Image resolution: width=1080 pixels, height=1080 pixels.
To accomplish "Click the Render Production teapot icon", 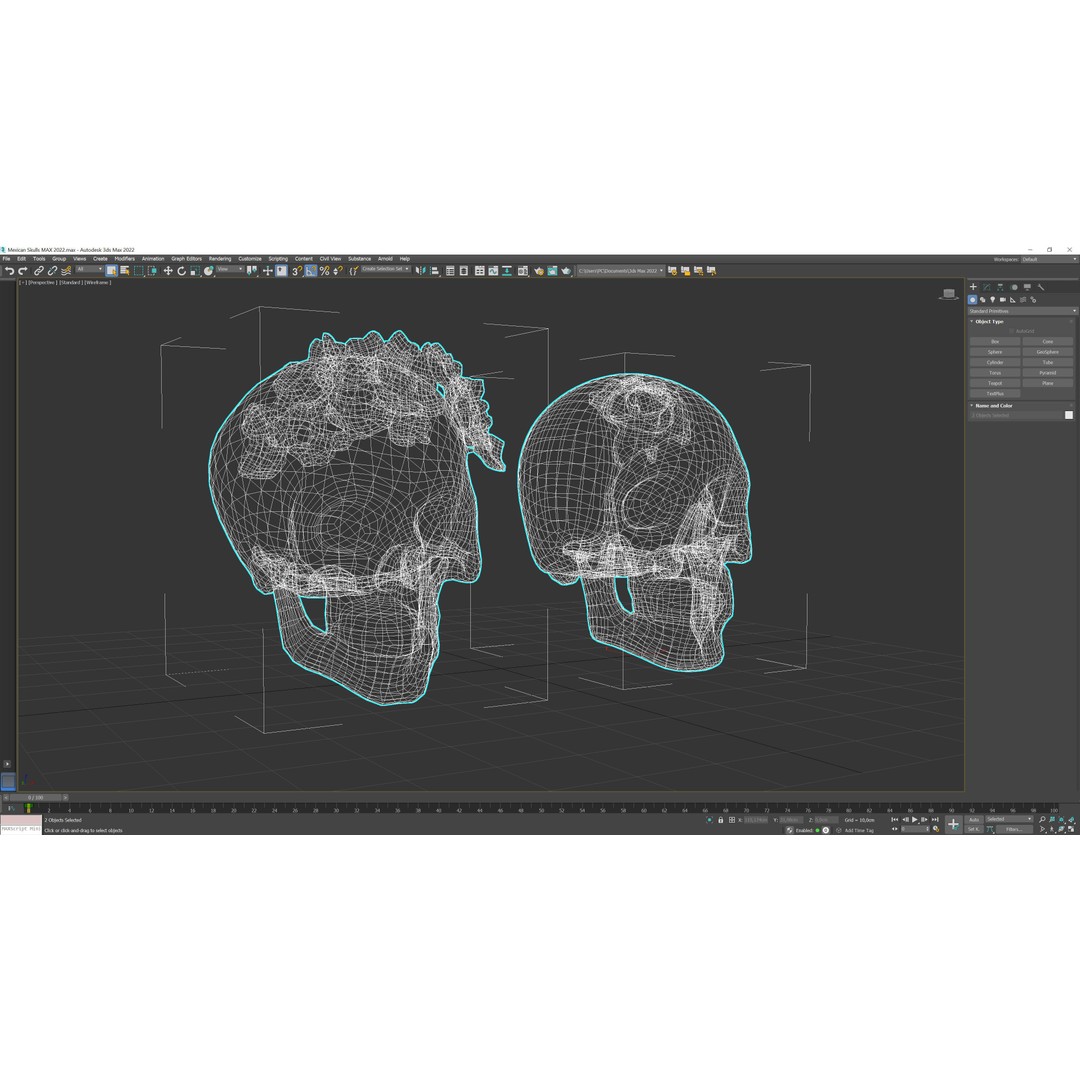I will pyautogui.click(x=565, y=271).
